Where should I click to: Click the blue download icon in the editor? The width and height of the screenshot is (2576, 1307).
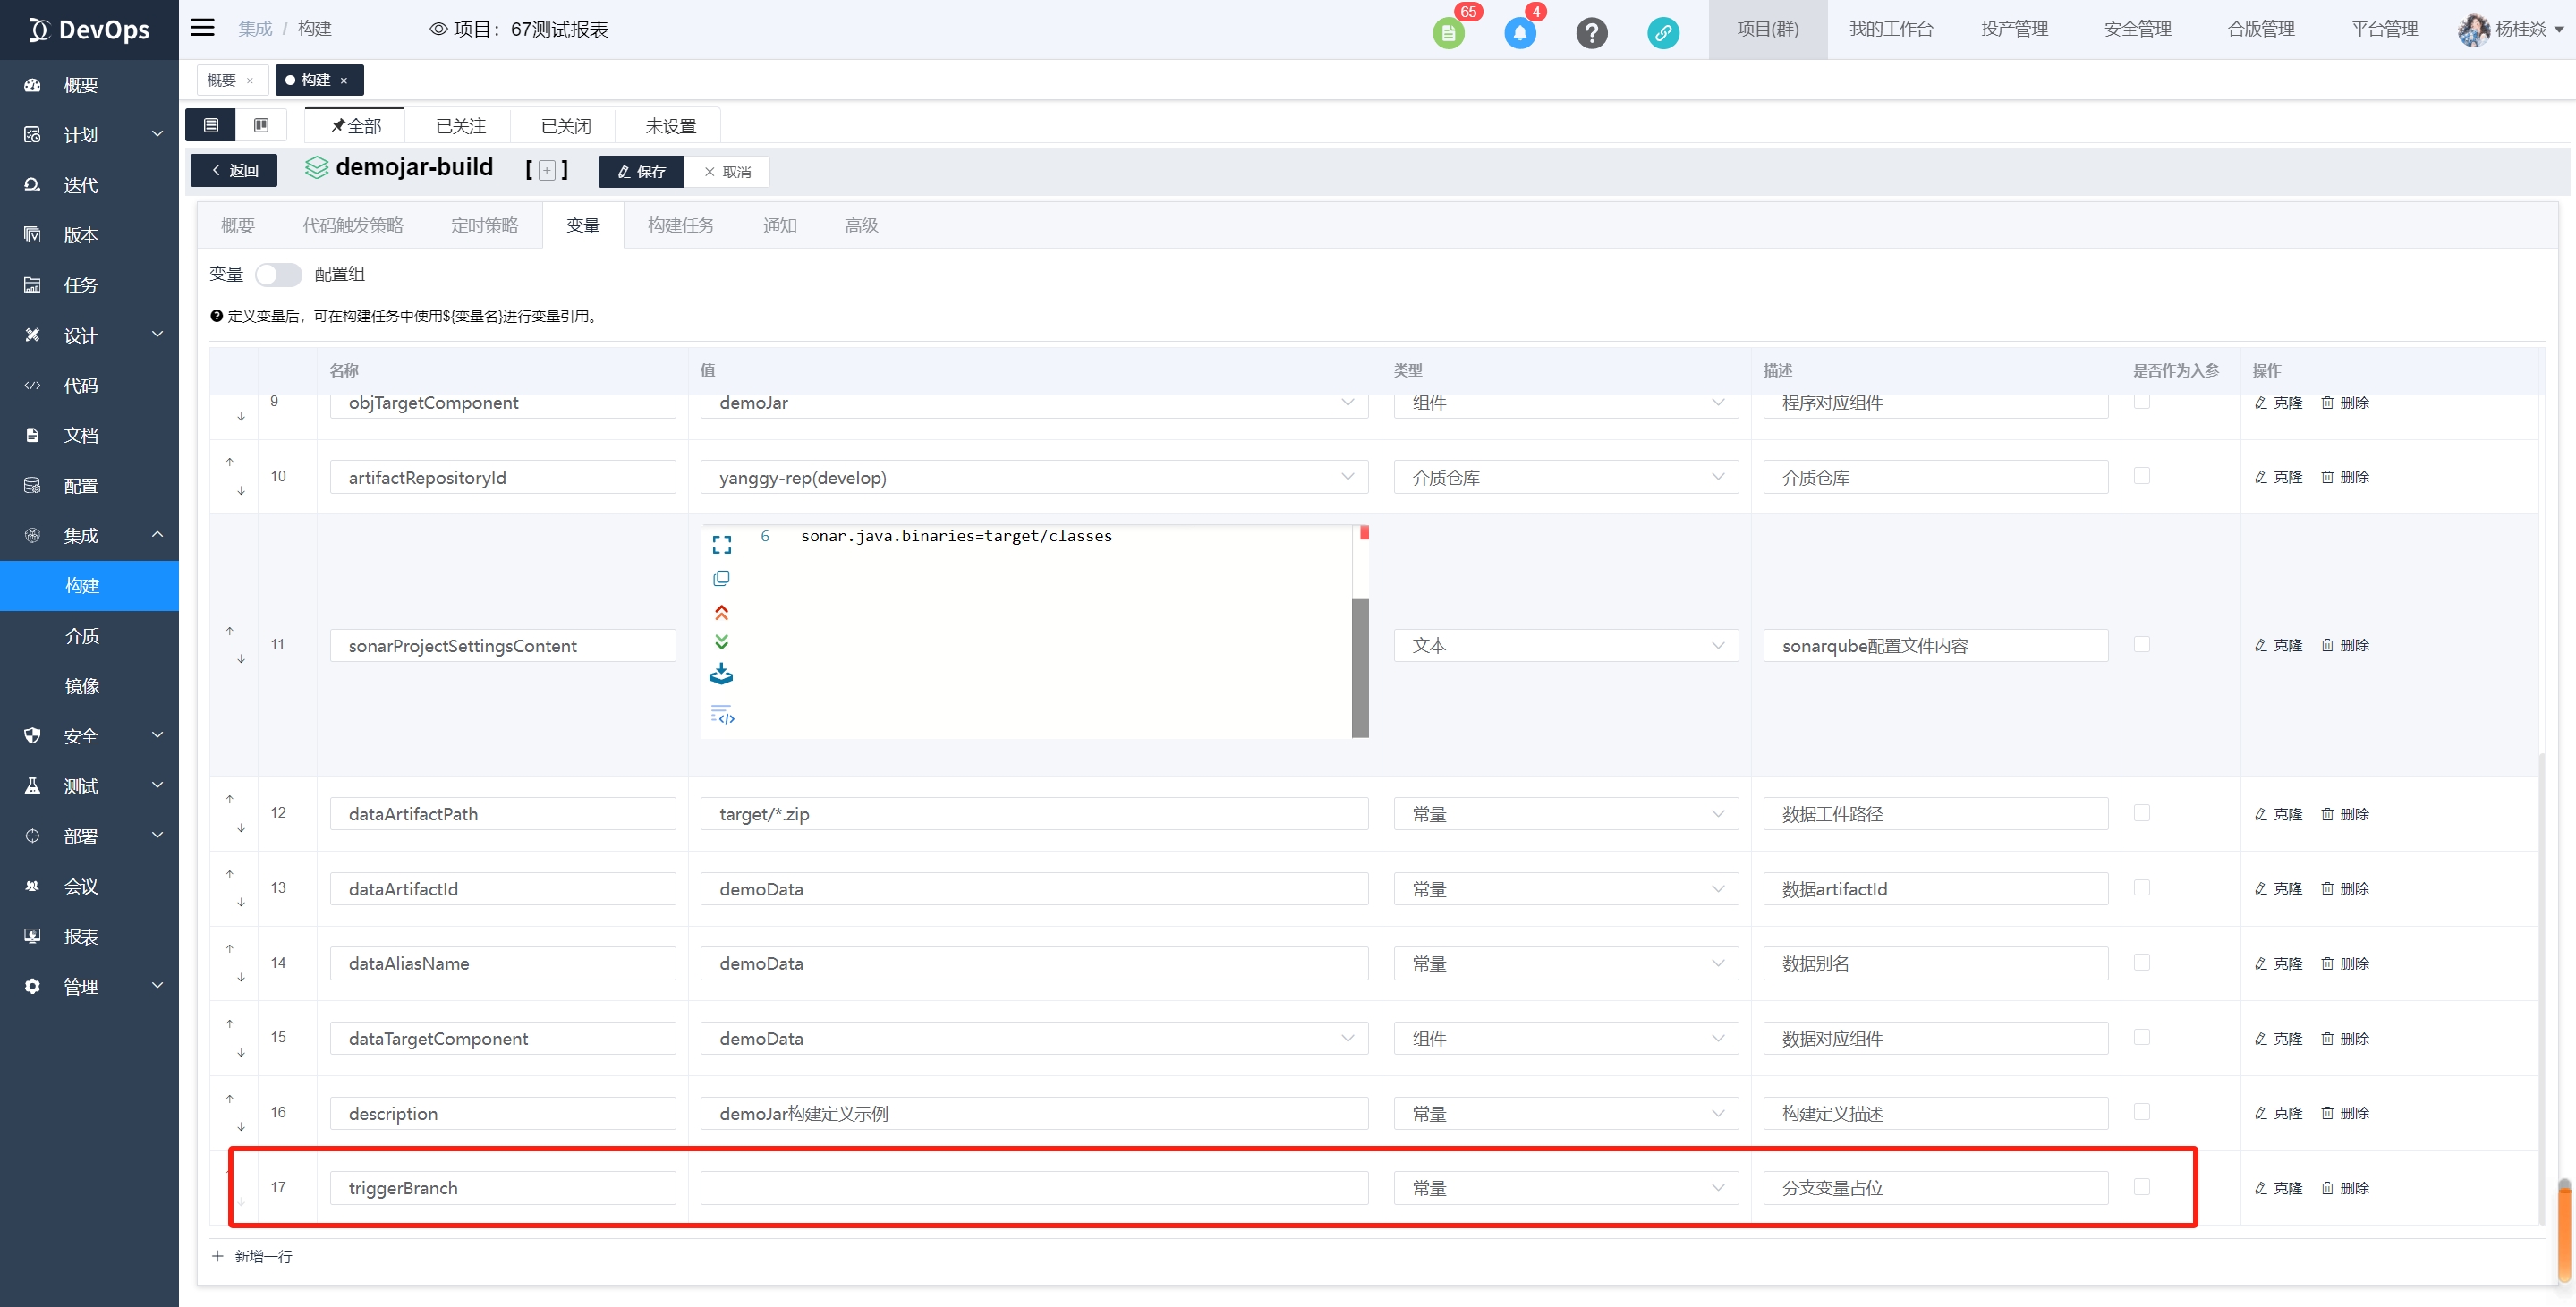[721, 675]
